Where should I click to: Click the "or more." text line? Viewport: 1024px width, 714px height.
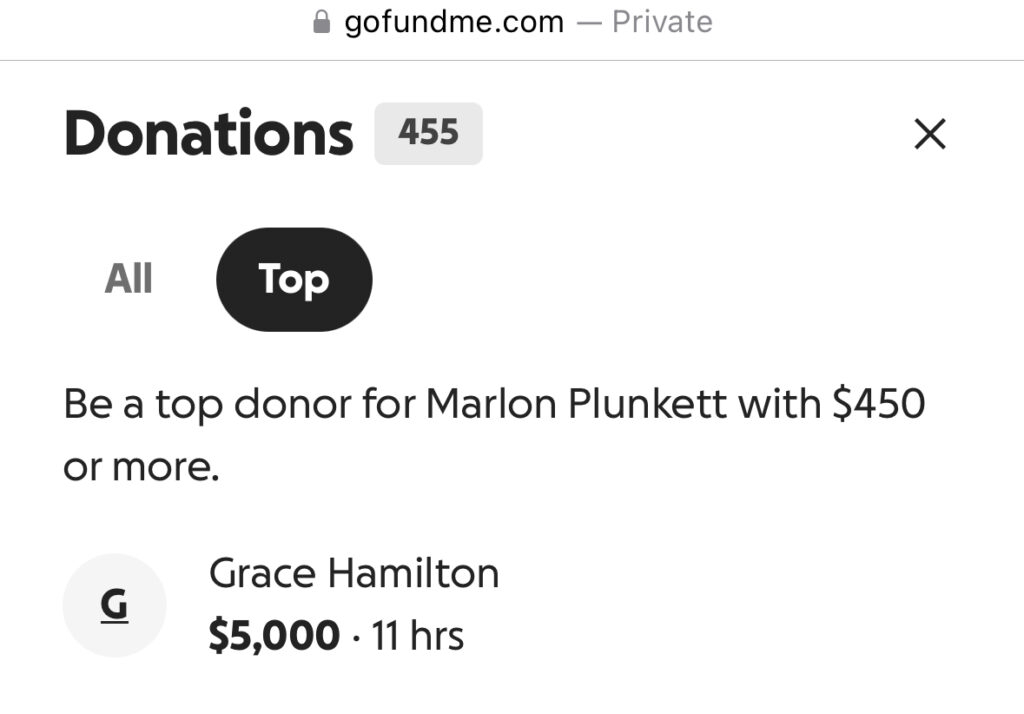click(x=141, y=467)
